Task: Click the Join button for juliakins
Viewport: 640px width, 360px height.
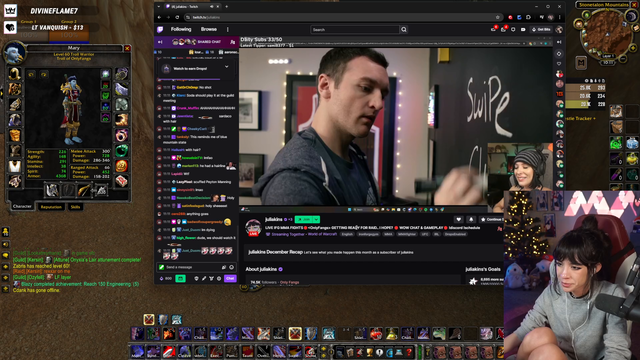Action: [x=303, y=219]
